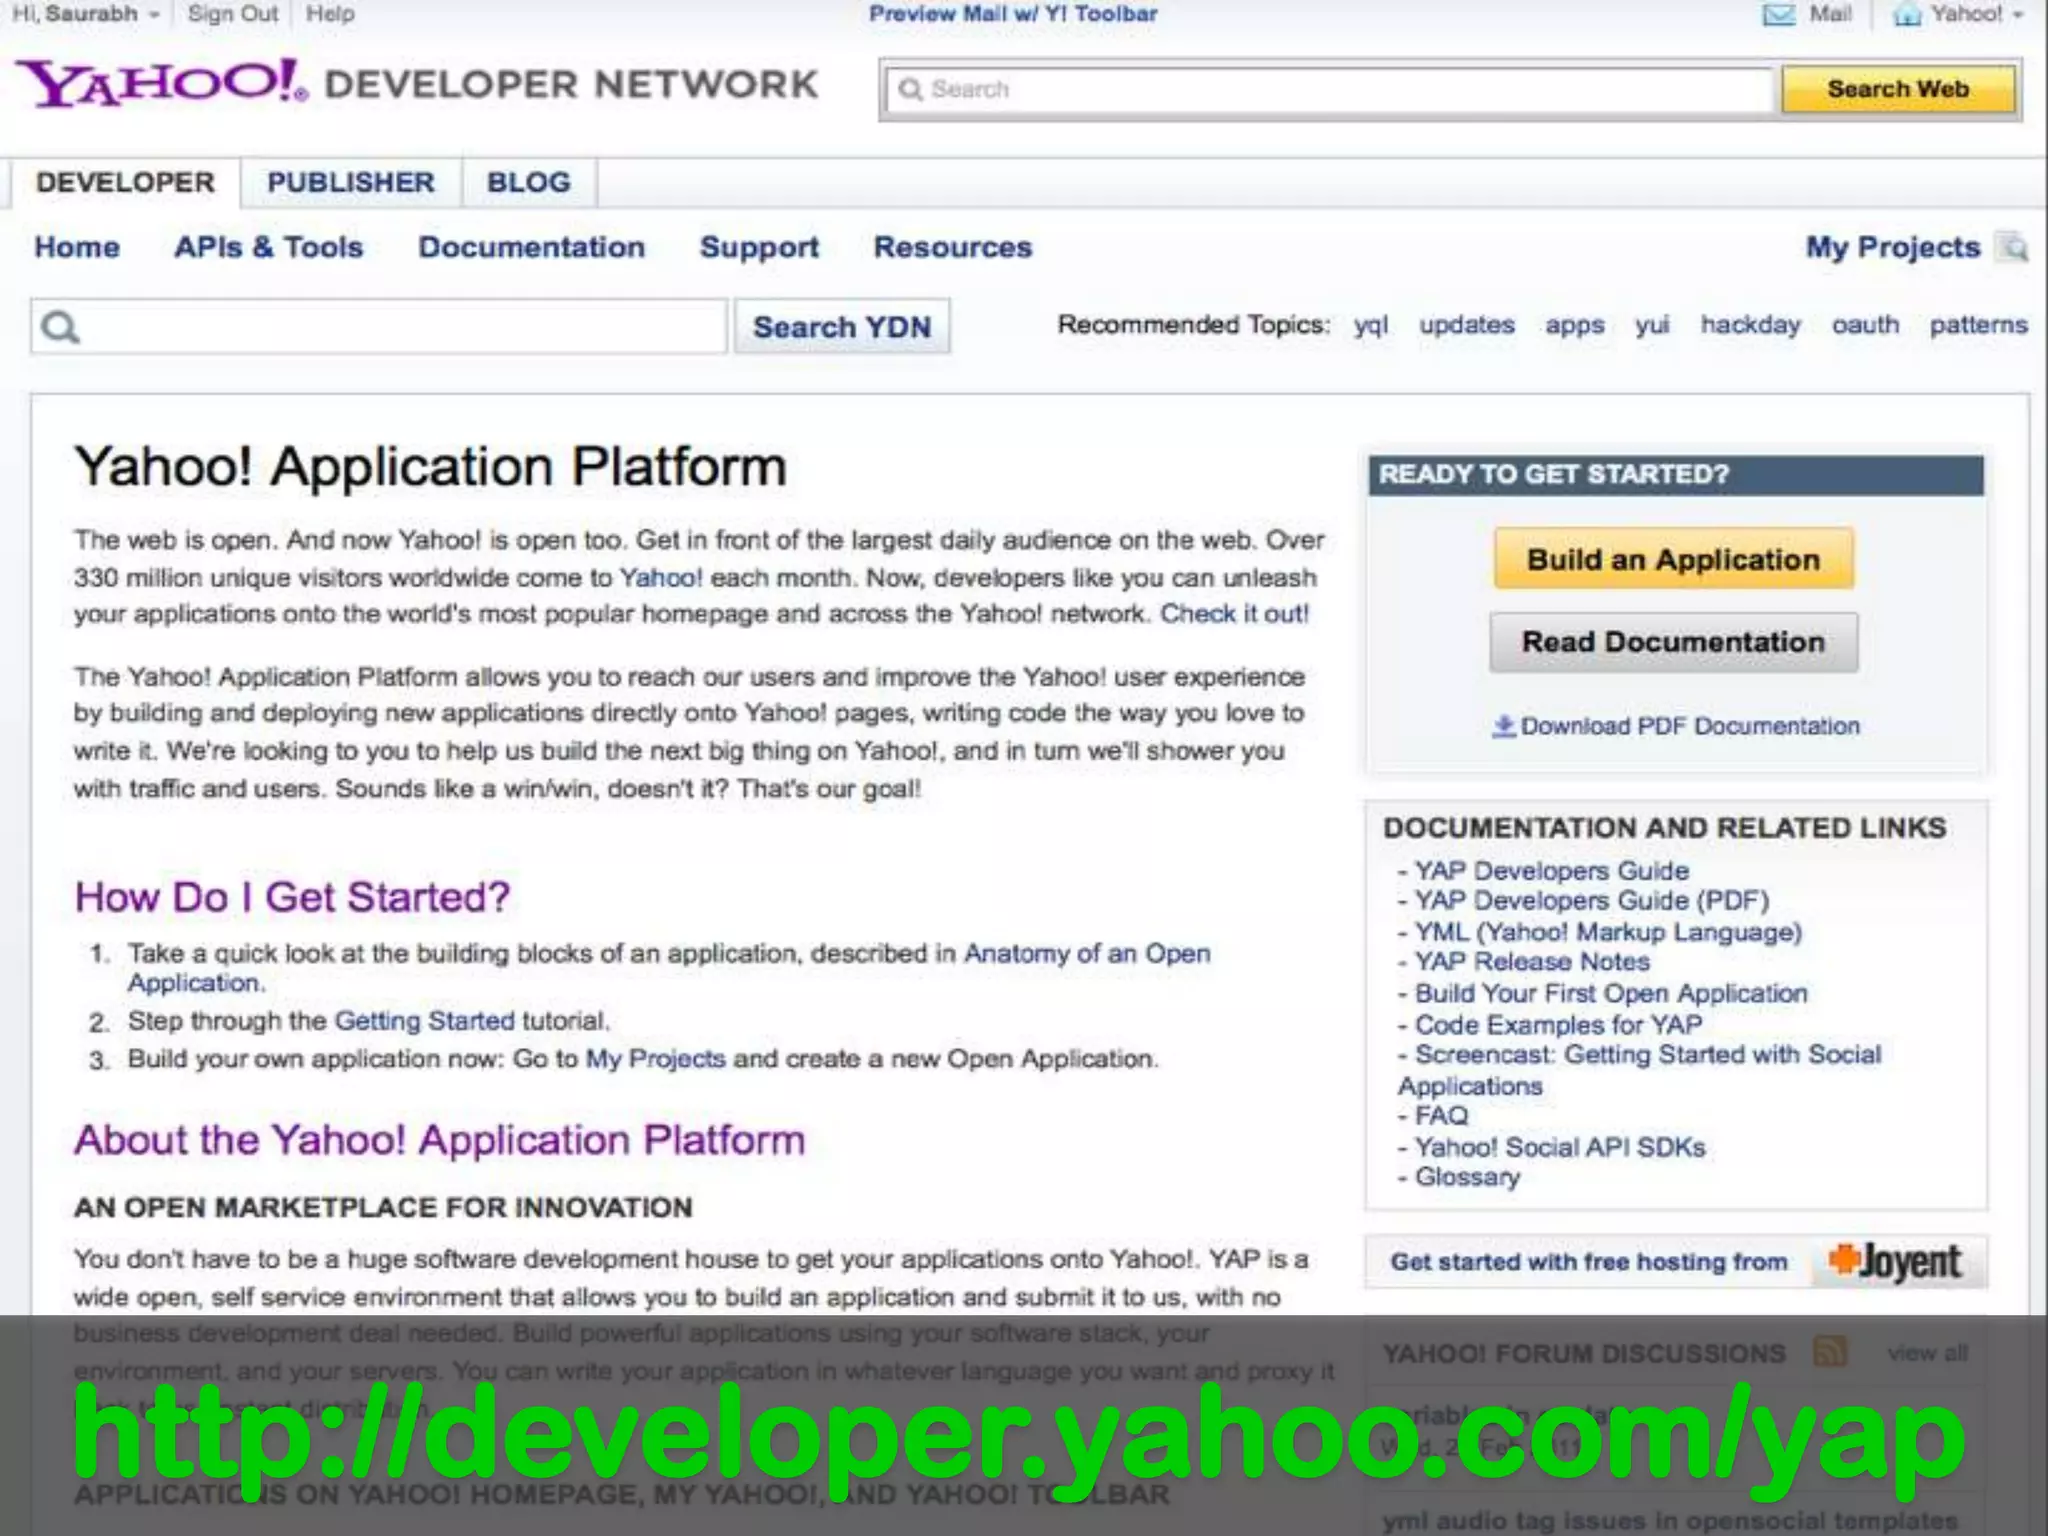Click the Search Web button
2048x1536 pixels.
[x=1898, y=89]
